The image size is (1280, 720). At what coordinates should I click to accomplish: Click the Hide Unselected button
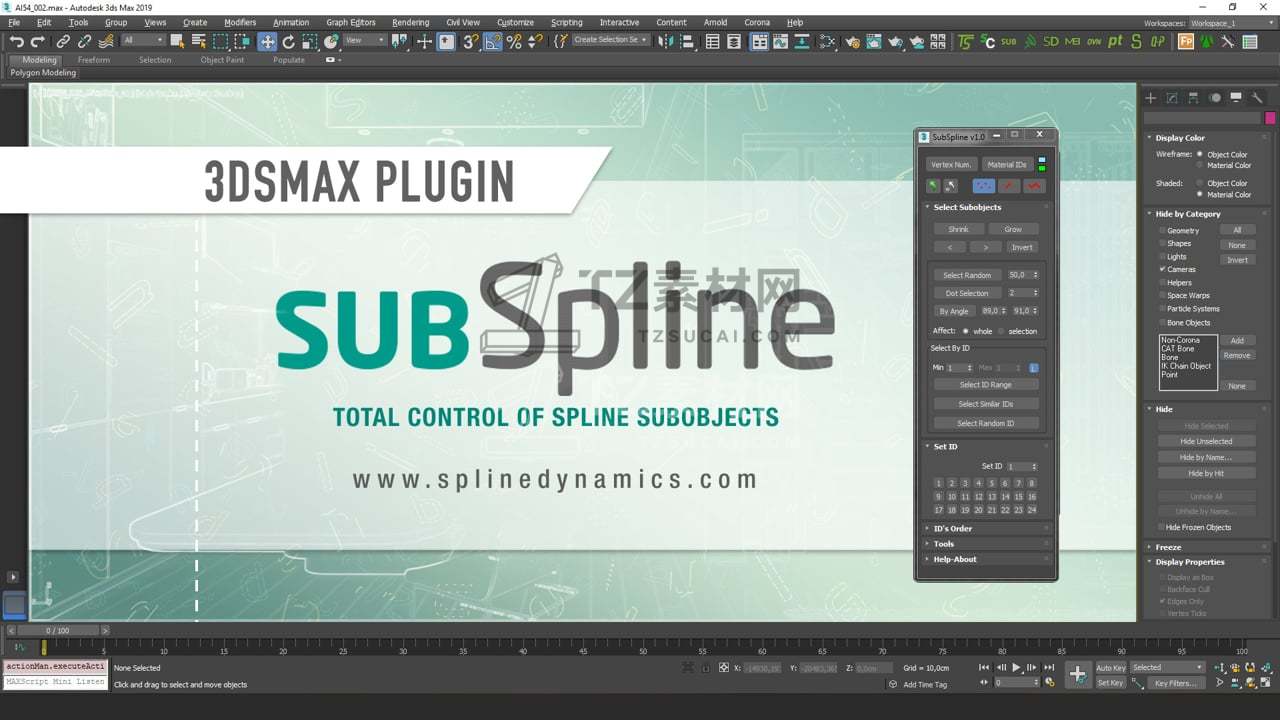click(x=1206, y=441)
